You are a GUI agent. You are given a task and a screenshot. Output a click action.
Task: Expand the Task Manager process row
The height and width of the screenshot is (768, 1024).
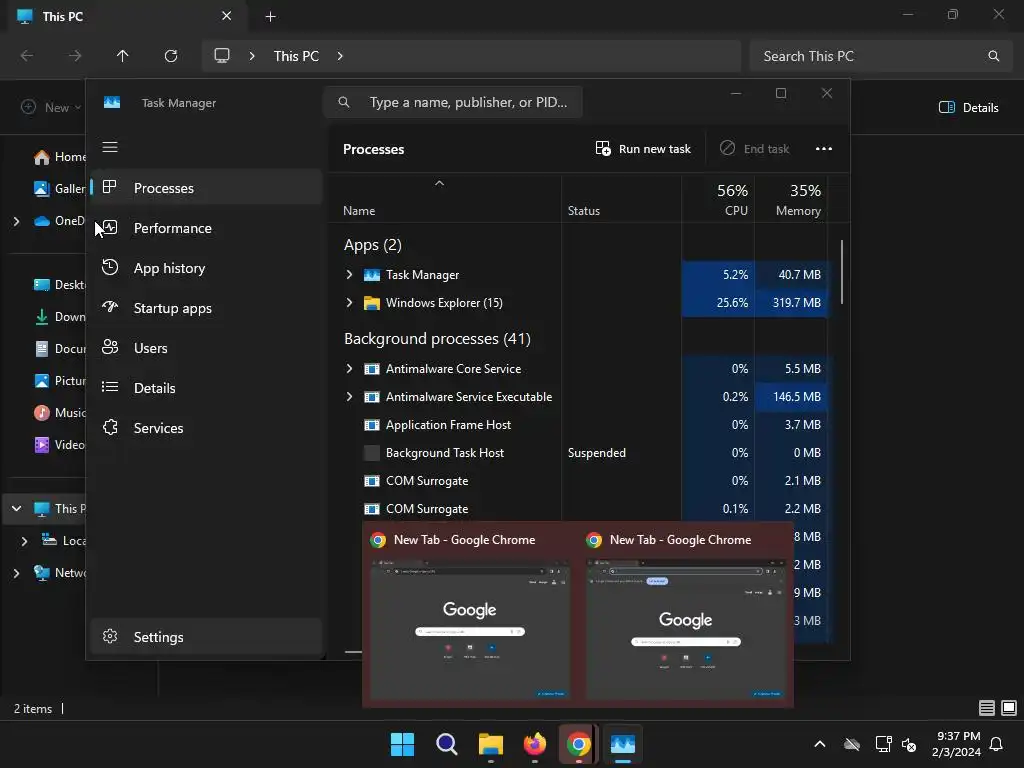tap(349, 275)
